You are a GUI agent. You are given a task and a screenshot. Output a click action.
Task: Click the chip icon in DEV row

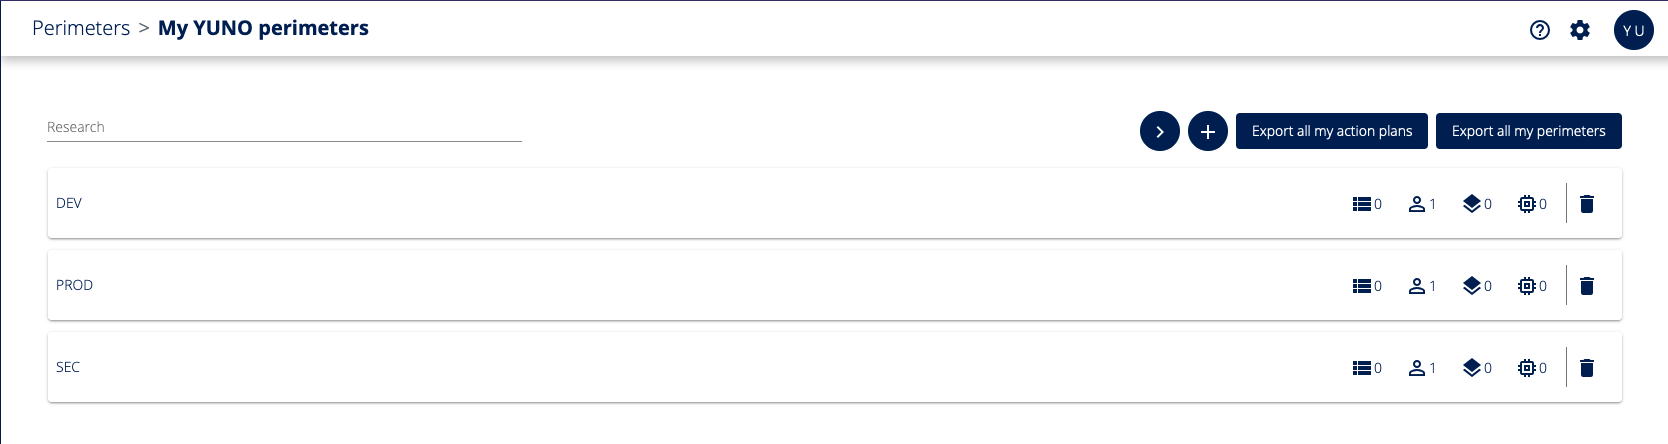click(x=1527, y=204)
